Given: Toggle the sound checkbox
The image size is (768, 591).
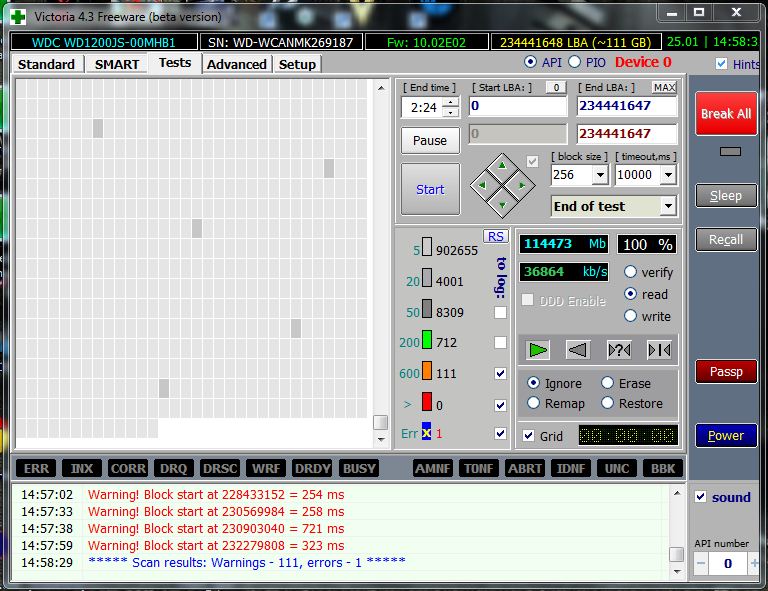Looking at the screenshot, I should tap(700, 497).
